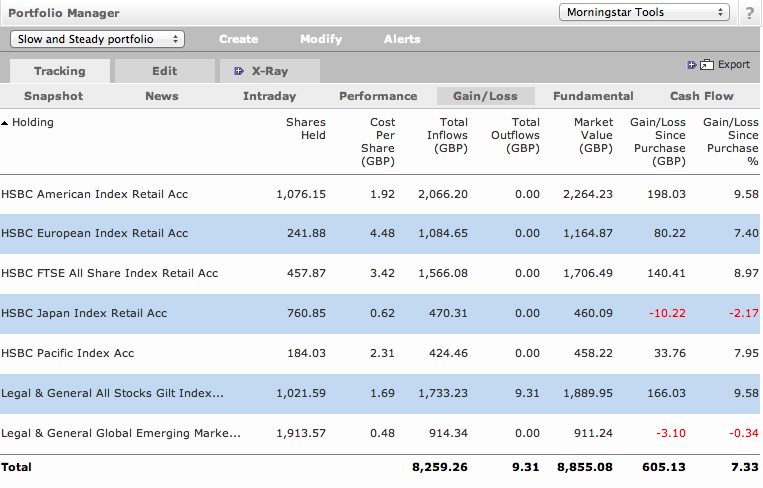Select the Alerts menu item
Viewport: 763px width, 488px height.
click(x=402, y=39)
